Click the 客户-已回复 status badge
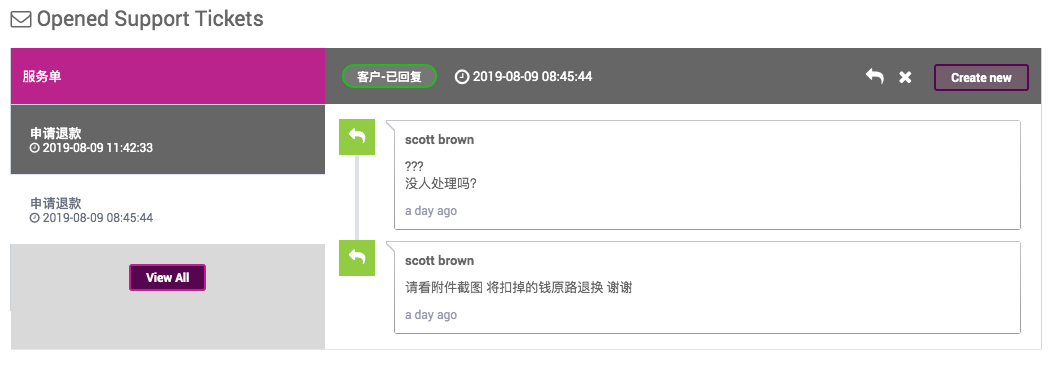Image resolution: width=1054 pixels, height=379 pixels. [x=389, y=77]
